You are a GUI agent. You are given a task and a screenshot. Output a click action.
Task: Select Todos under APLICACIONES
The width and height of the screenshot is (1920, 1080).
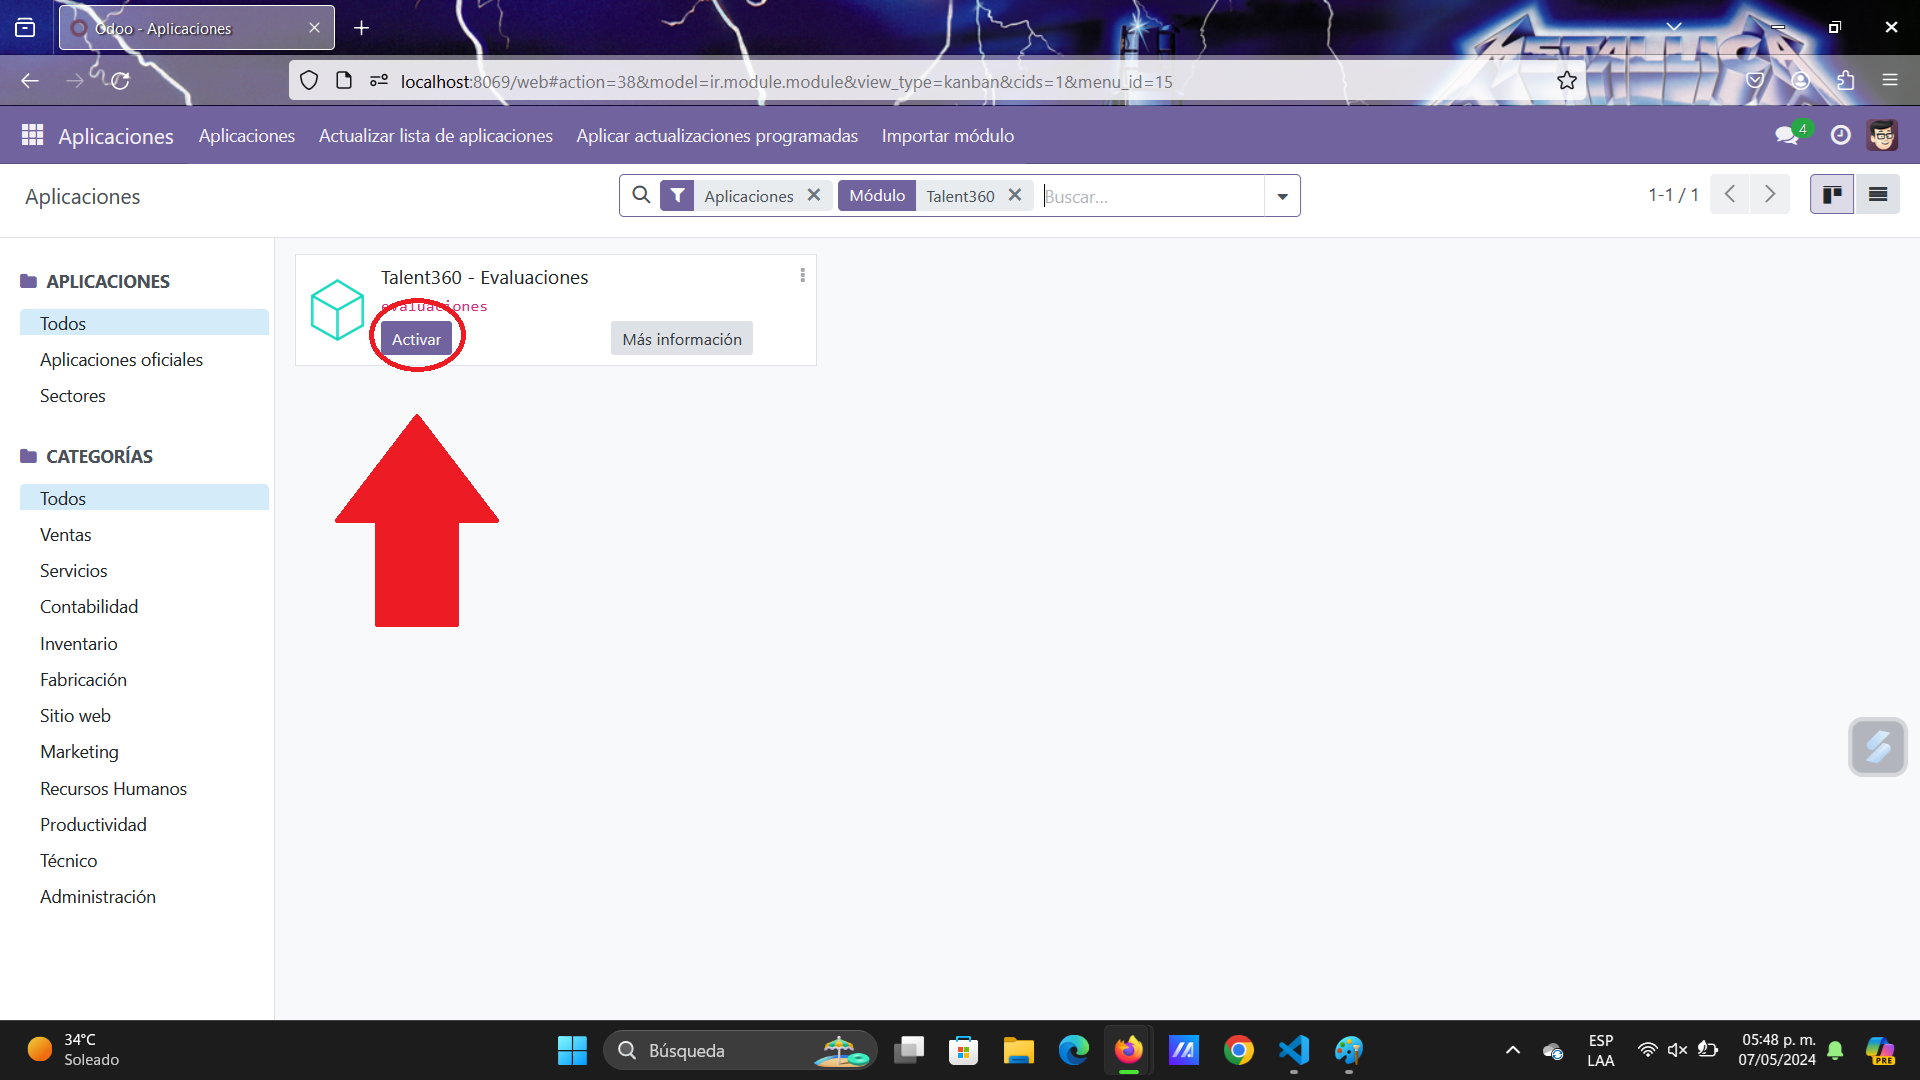point(144,323)
